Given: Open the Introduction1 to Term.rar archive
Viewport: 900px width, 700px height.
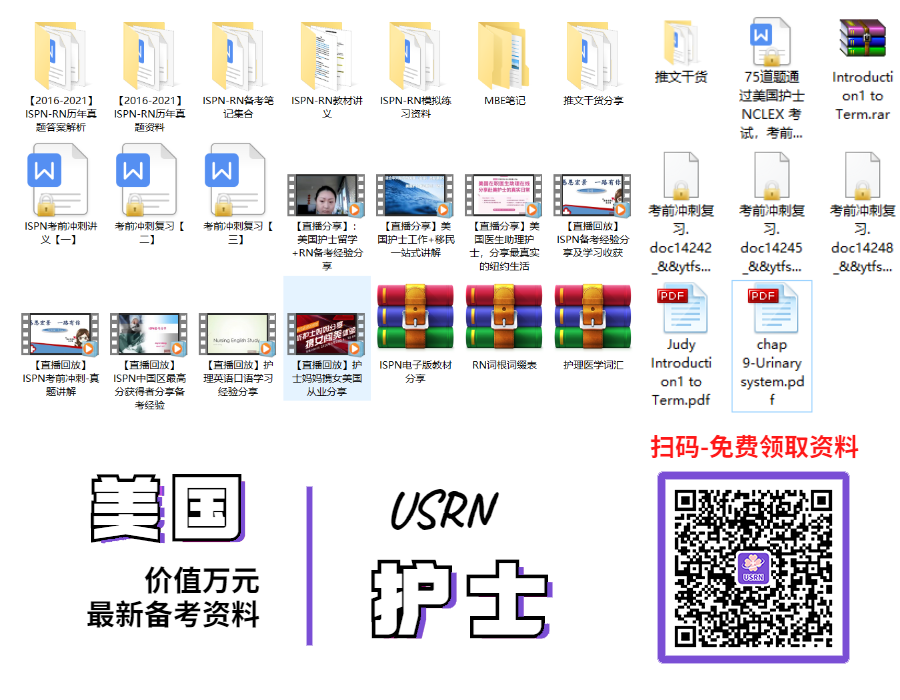Looking at the screenshot, I should coord(862,42).
